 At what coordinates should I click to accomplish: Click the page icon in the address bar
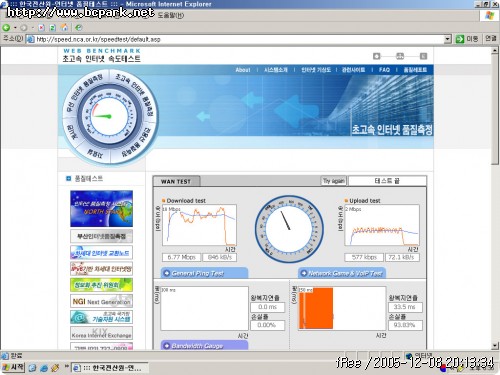[x=31, y=39]
